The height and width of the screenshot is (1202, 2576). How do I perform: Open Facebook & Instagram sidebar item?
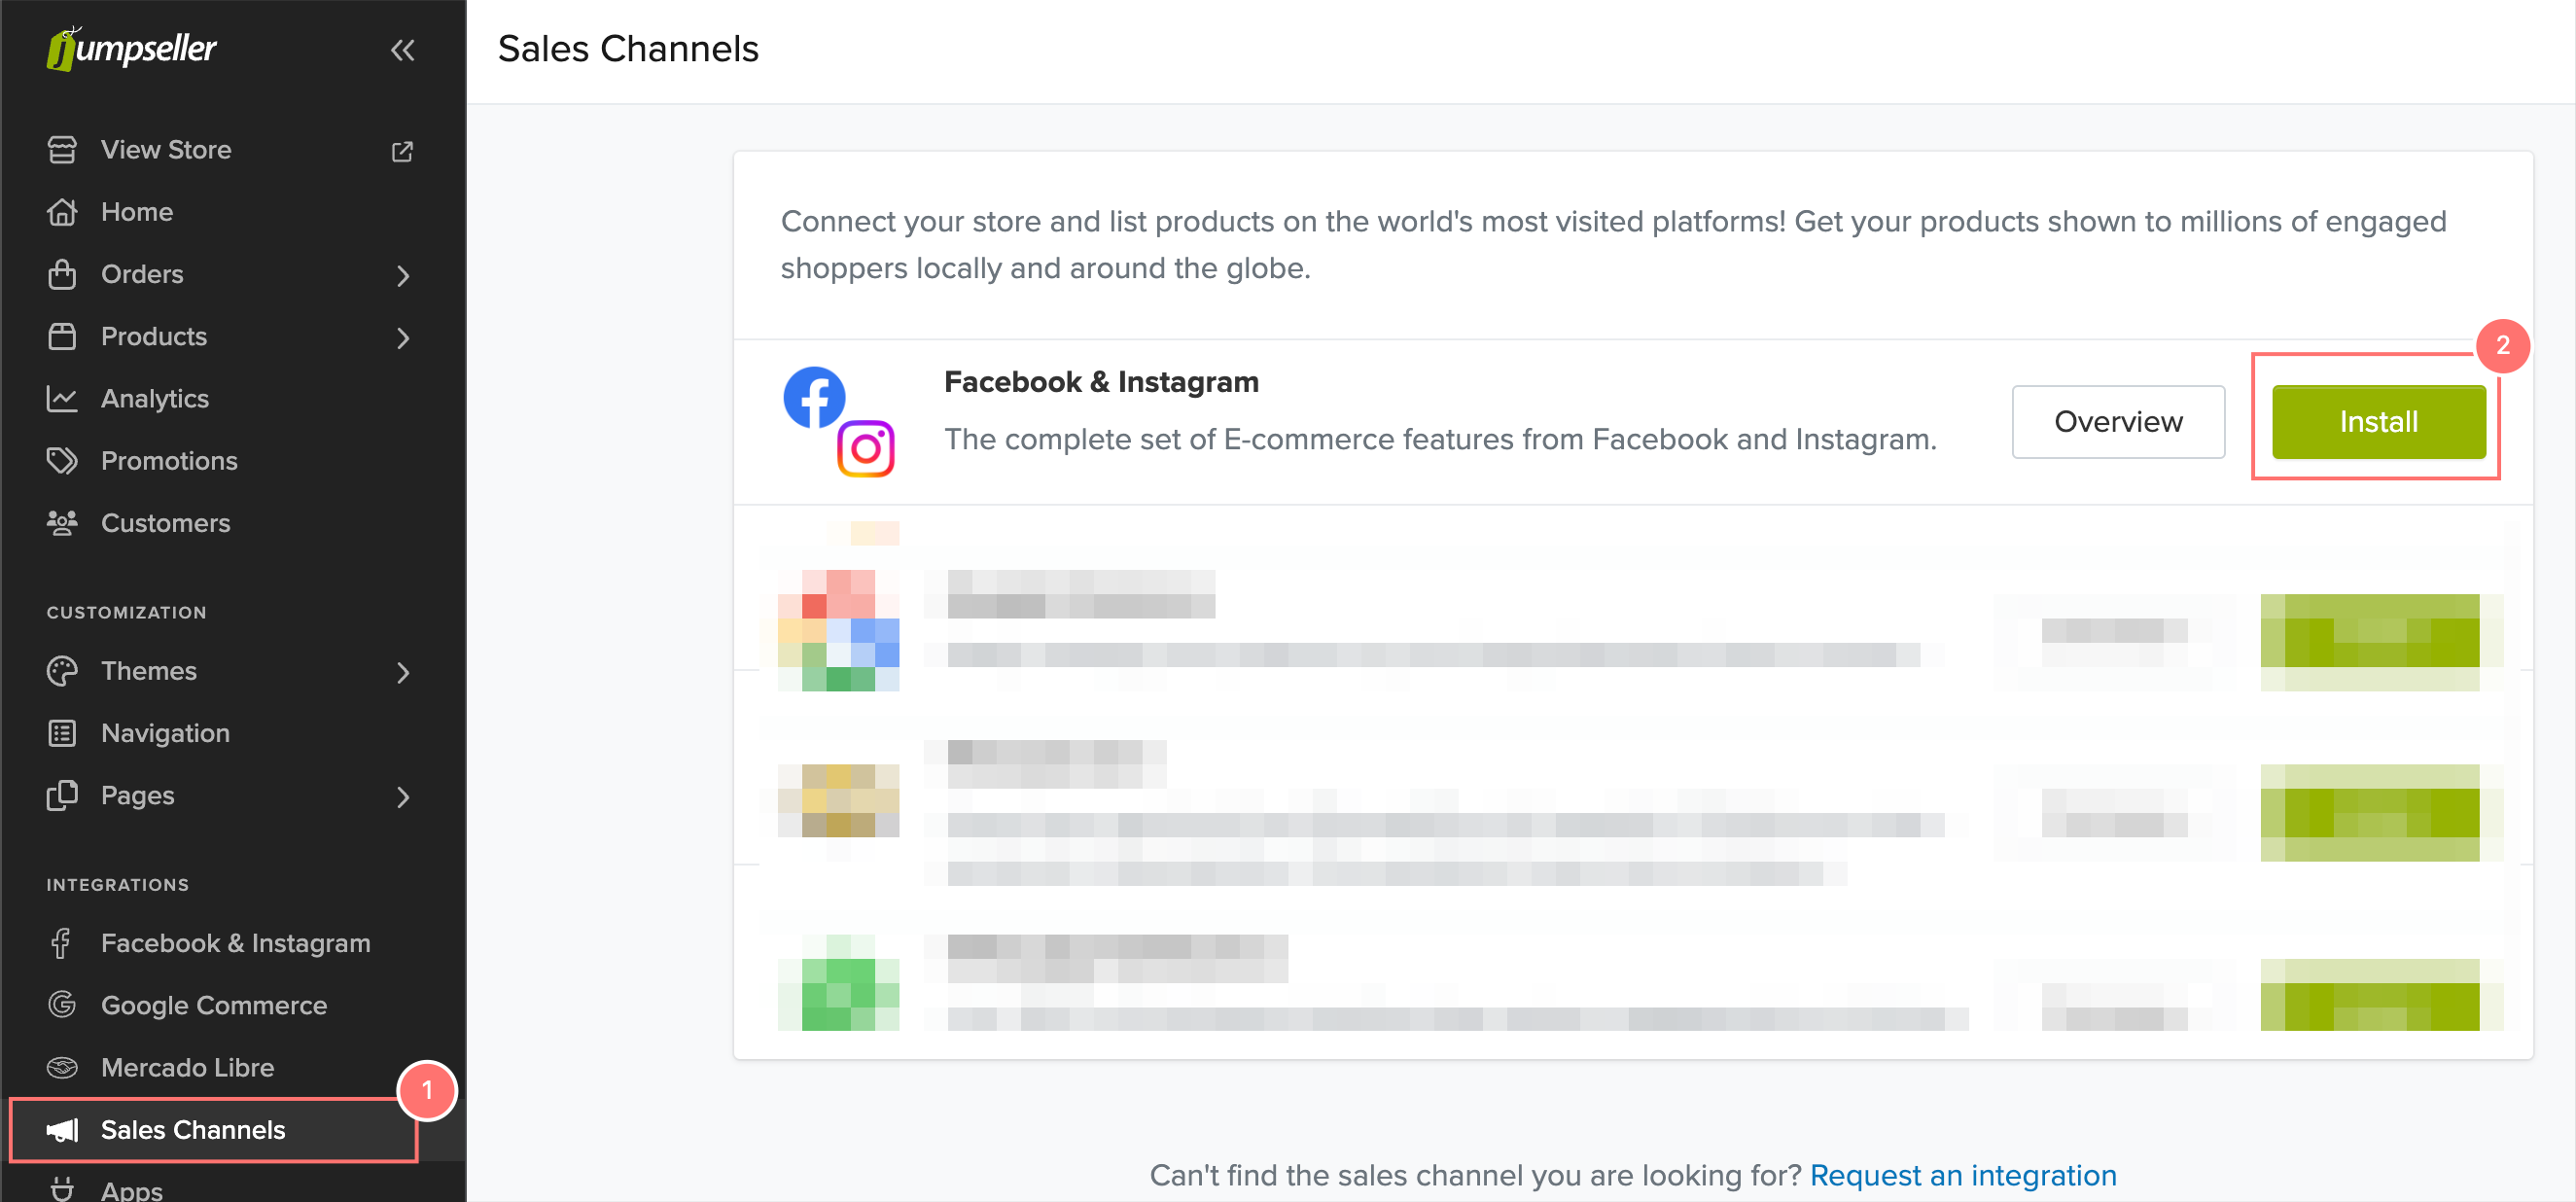(x=235, y=943)
